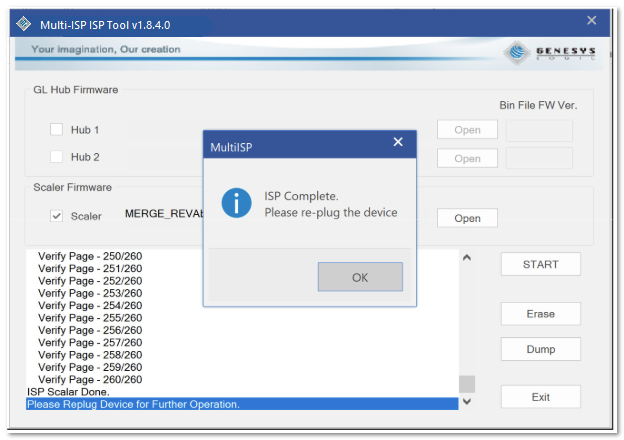This screenshot has height=440, width=624.
Task: Click the Open button for Hub 2
Action: (467, 158)
